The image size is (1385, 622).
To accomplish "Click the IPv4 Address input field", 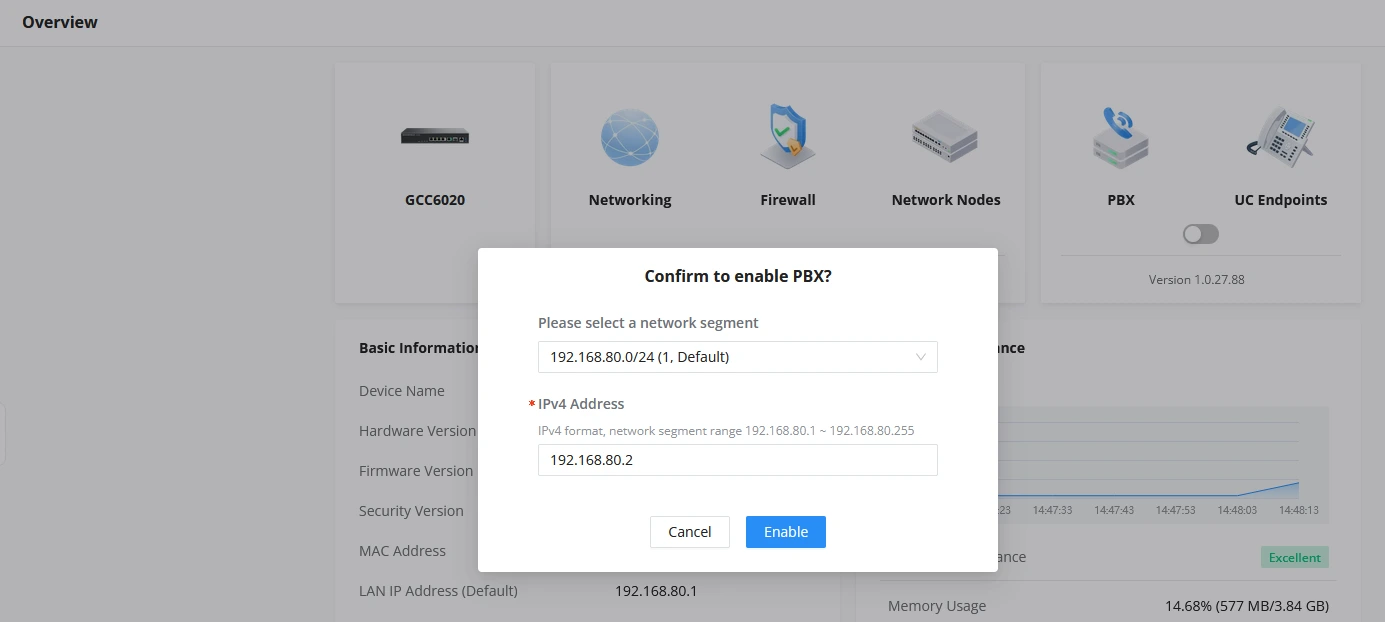I will (738, 460).
